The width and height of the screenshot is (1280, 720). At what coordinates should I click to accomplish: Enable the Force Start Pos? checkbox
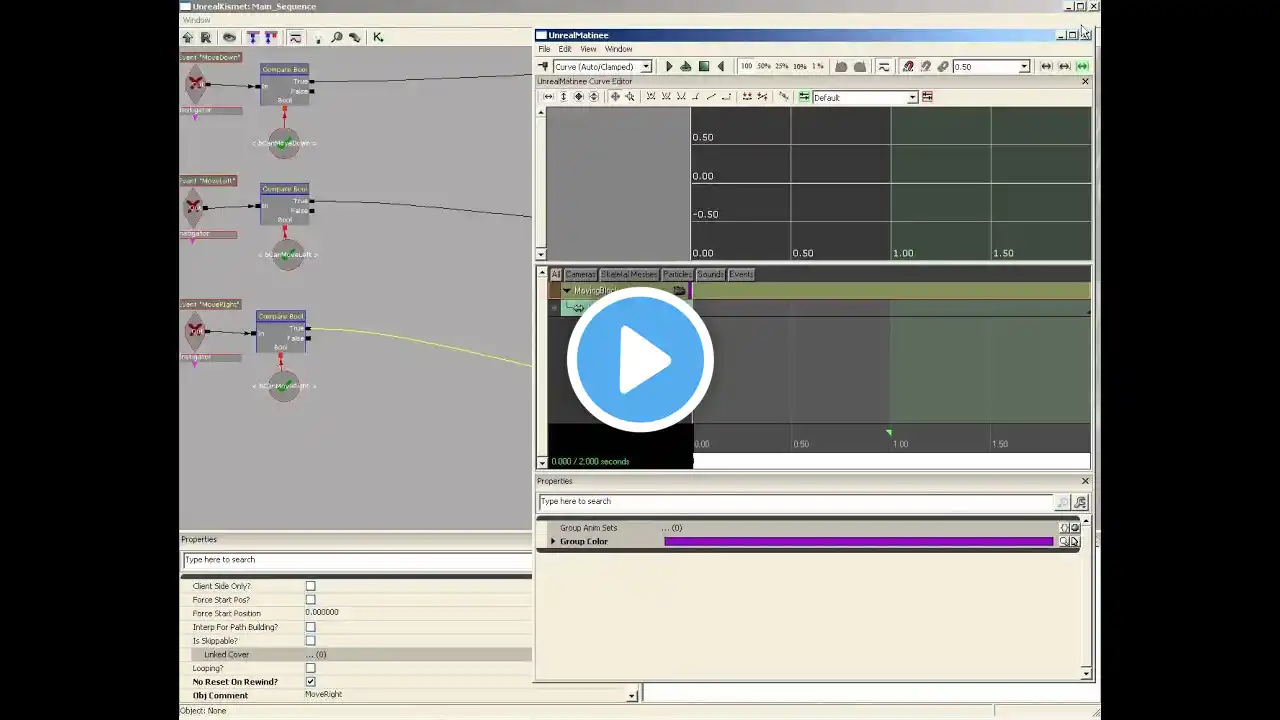[310, 600]
